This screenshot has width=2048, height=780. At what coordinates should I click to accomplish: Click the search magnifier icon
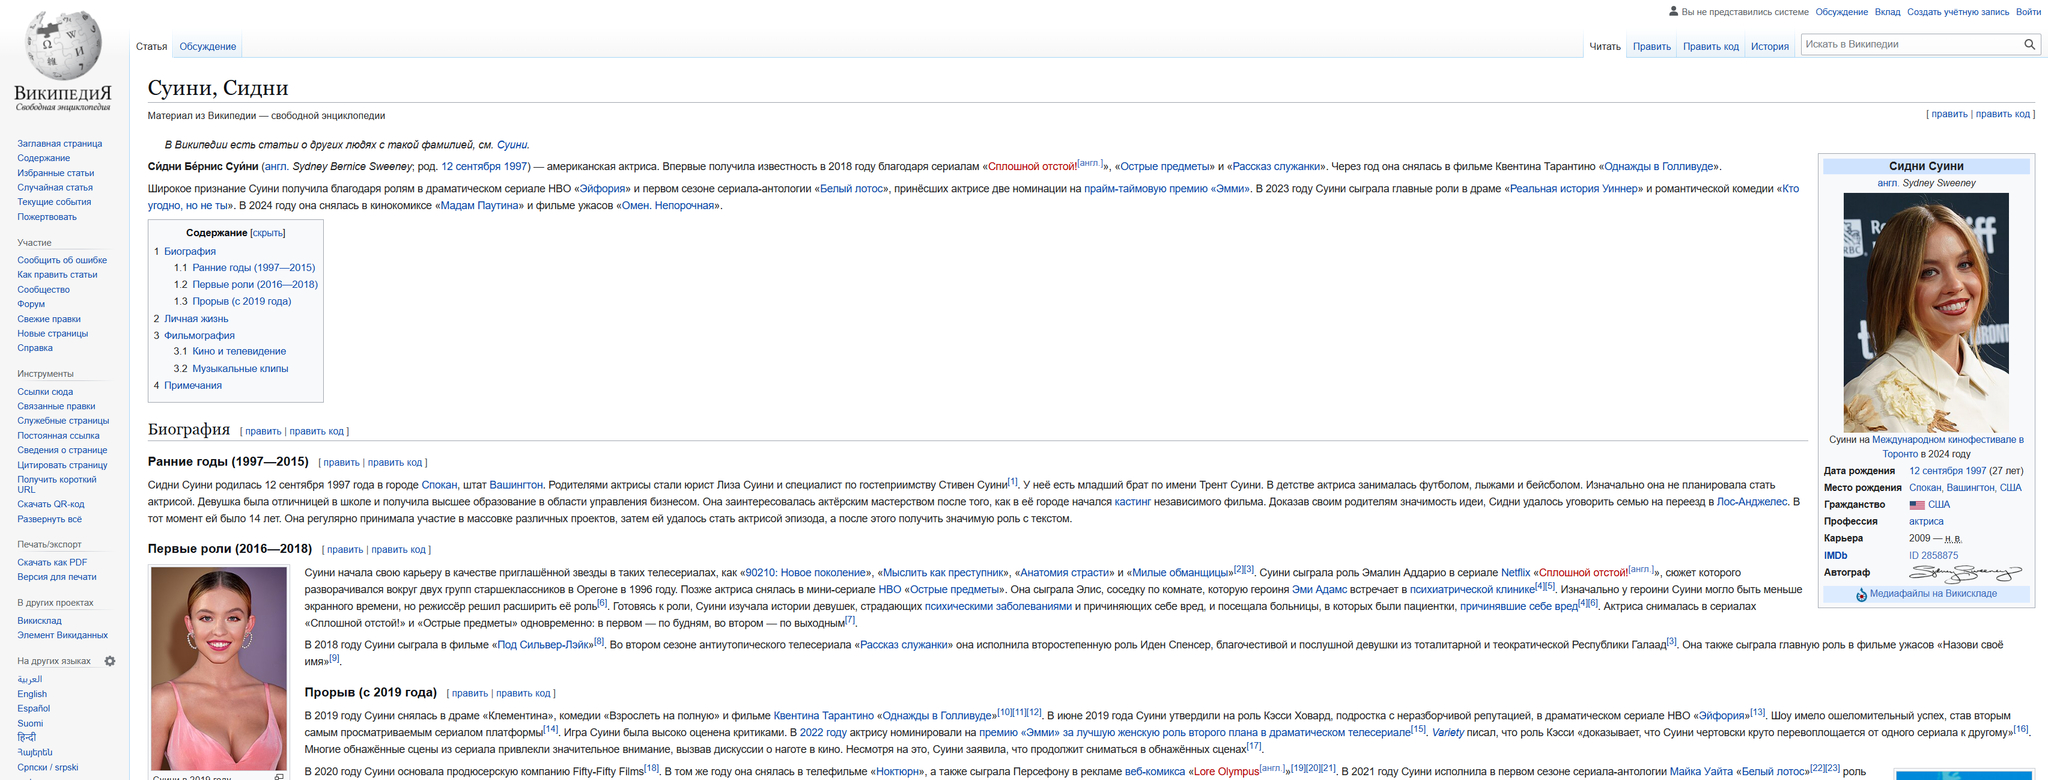coord(2029,44)
